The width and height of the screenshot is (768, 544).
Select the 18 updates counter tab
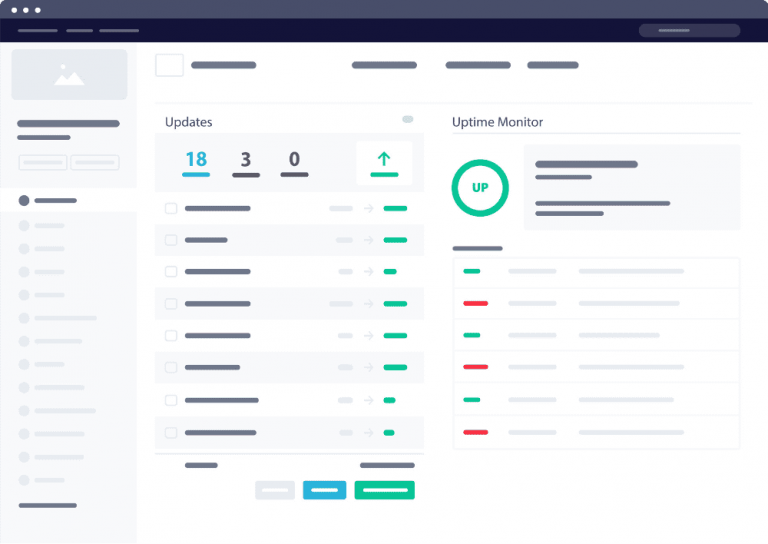pos(196,161)
